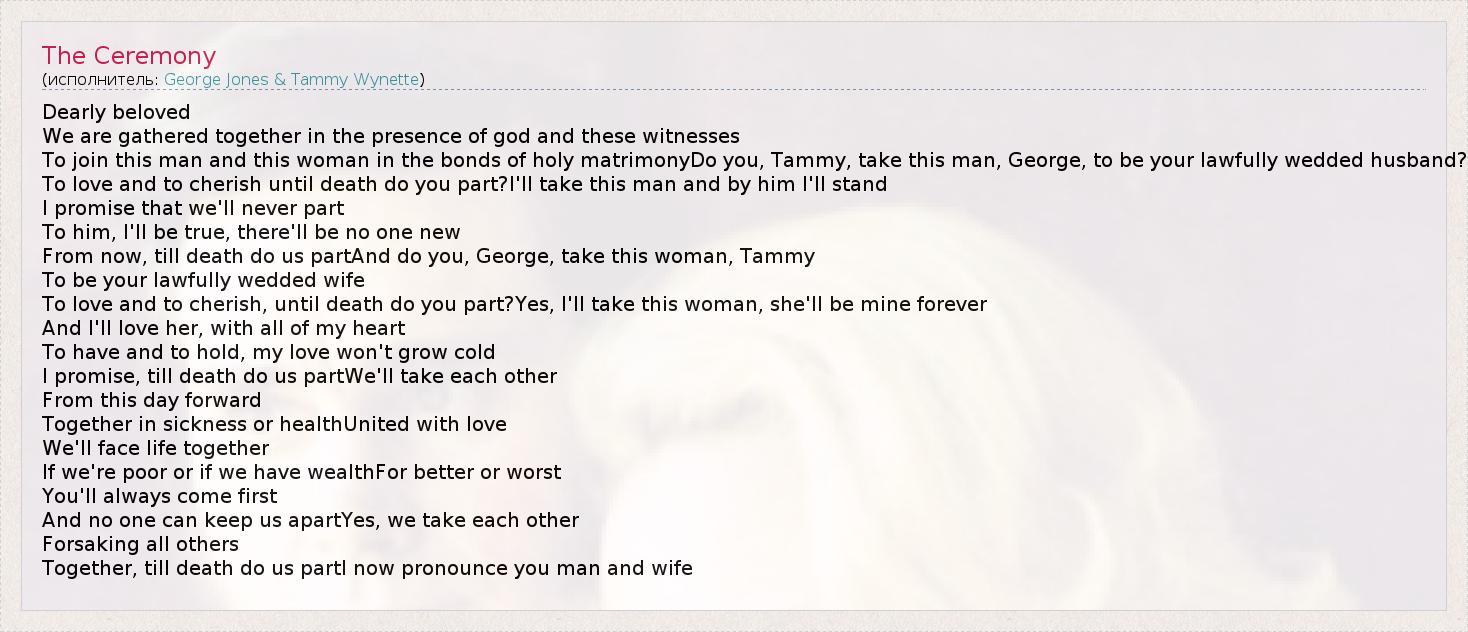
Task: Click the line I promise that we'll never part
Action: tap(193, 208)
